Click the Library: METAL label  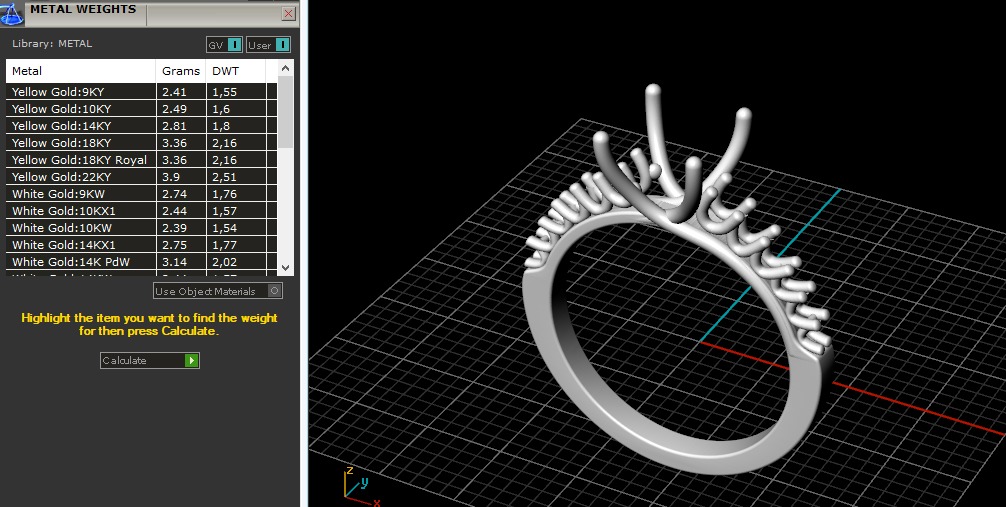(x=52, y=44)
